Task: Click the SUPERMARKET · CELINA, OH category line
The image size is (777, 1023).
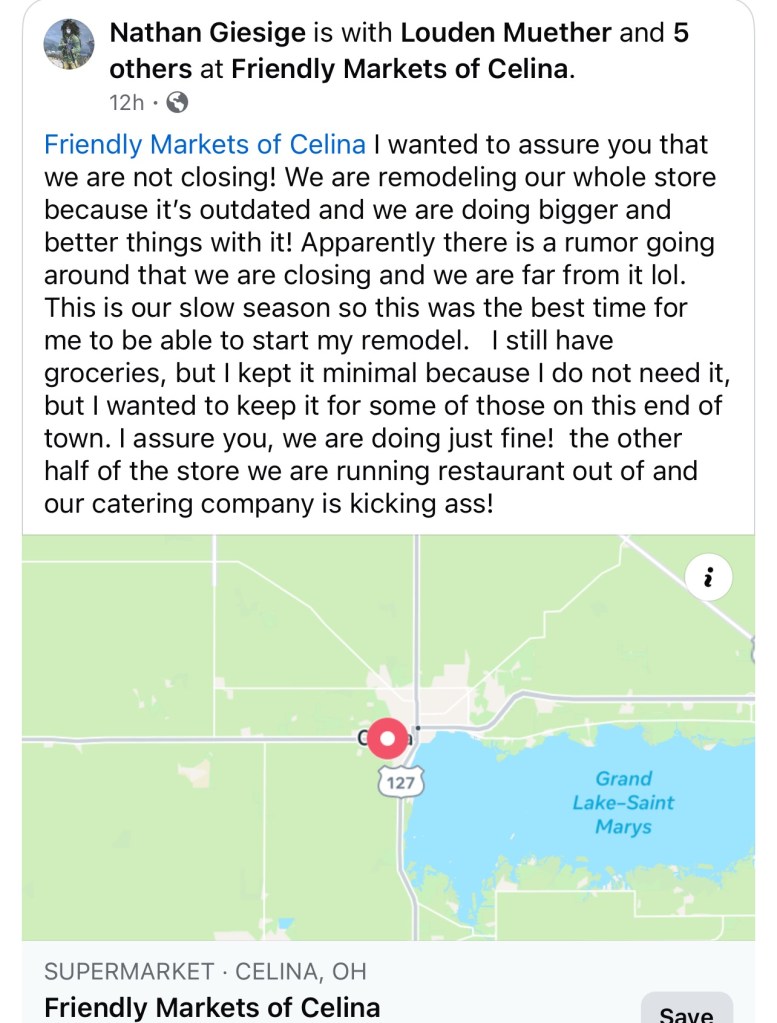Action: click(x=205, y=971)
